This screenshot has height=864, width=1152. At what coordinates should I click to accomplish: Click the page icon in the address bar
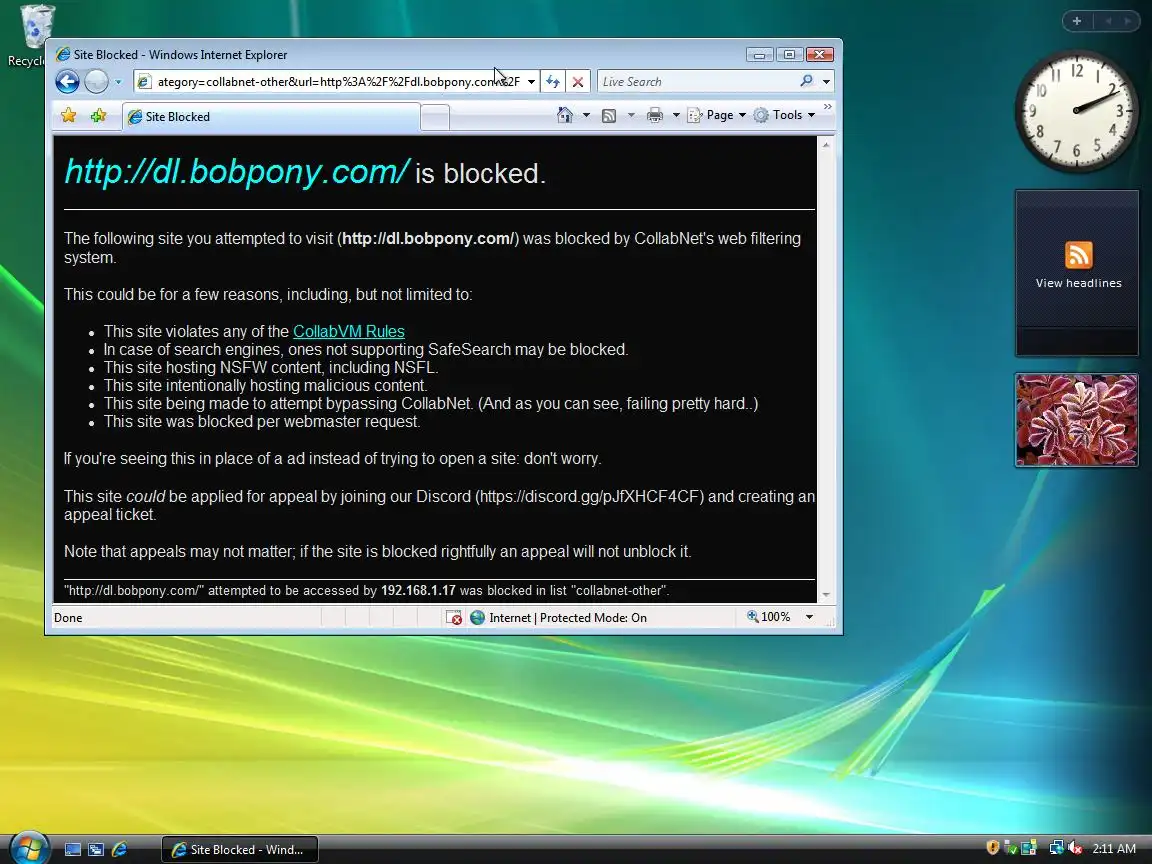point(145,82)
